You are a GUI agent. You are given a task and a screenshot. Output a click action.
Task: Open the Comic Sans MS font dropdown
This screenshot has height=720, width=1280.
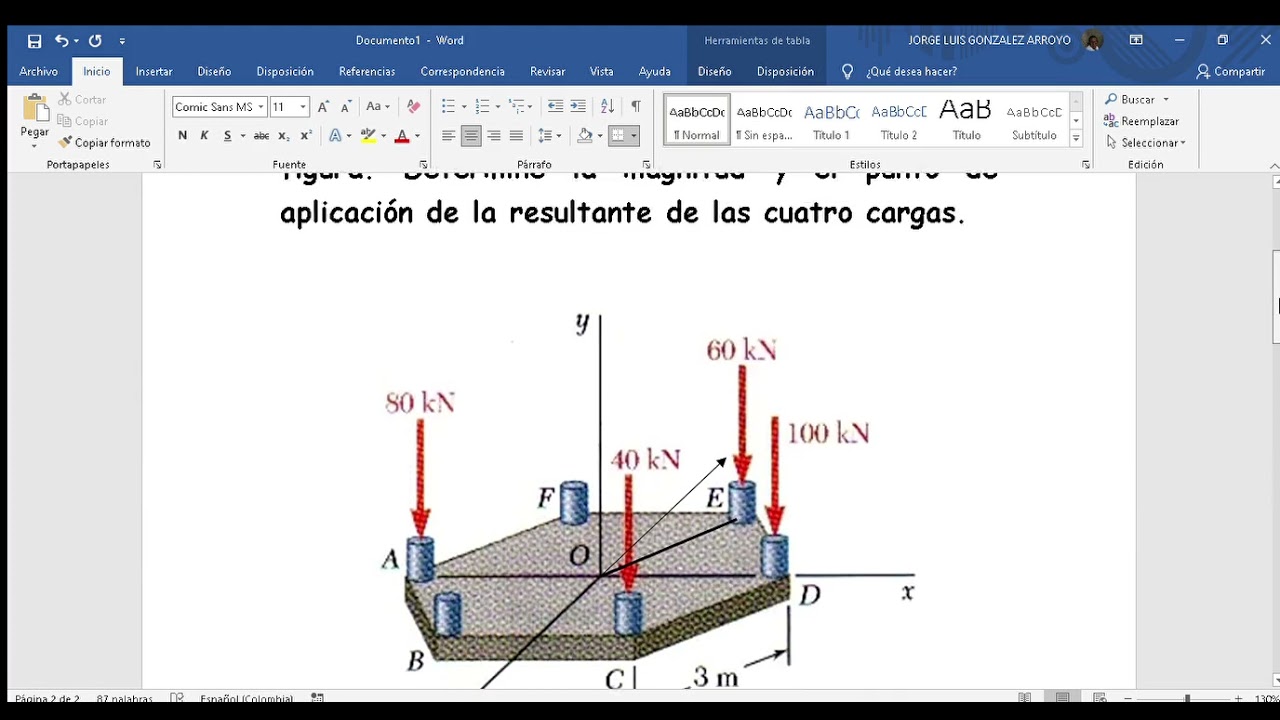(261, 107)
